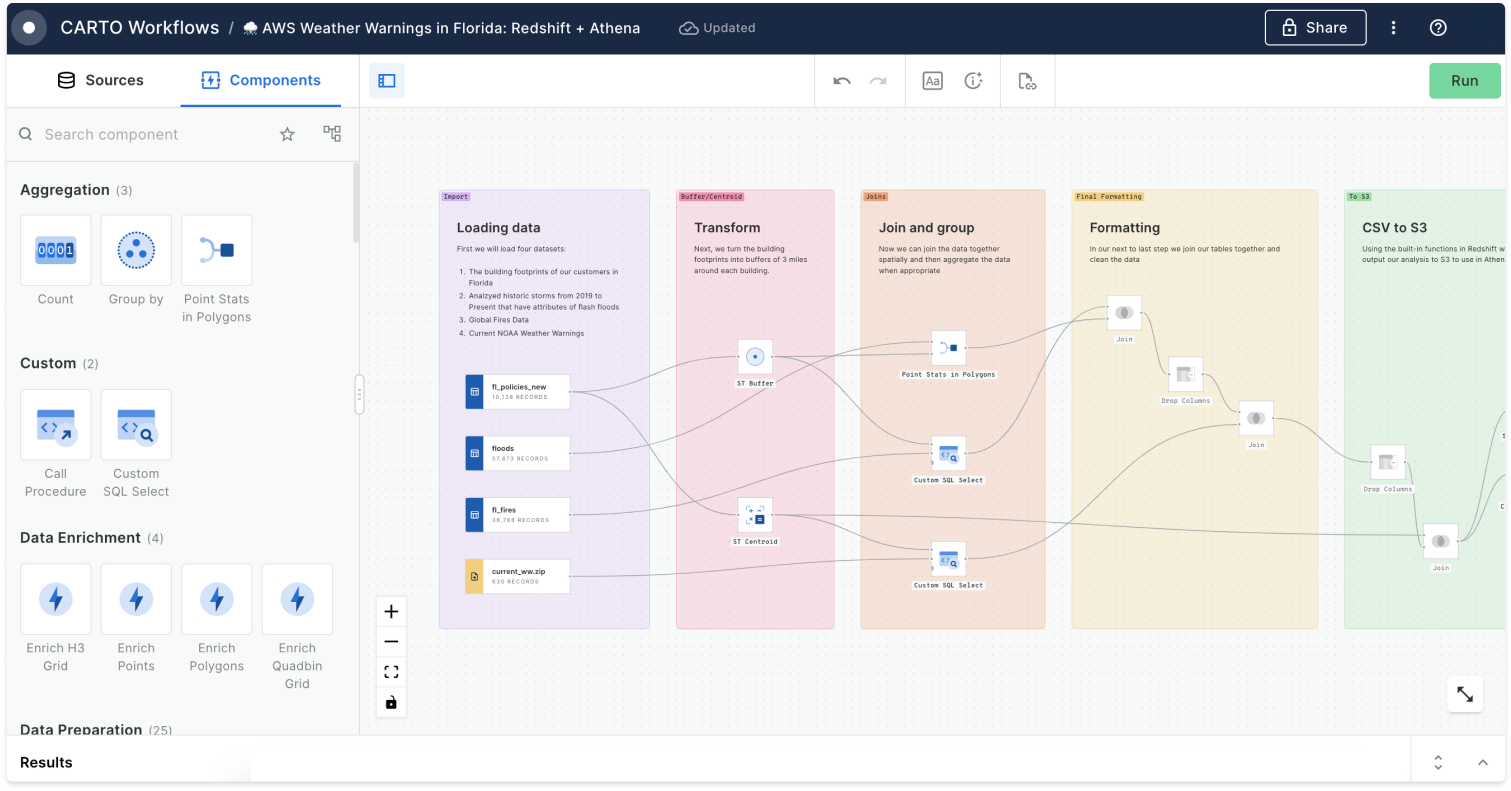Image resolution: width=1511 pixels, height=791 pixels.
Task: Toggle the favorites star in component search
Action: (x=287, y=133)
